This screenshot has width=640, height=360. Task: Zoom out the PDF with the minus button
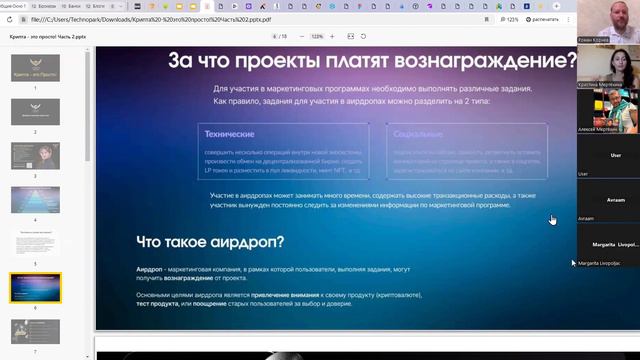(302, 37)
